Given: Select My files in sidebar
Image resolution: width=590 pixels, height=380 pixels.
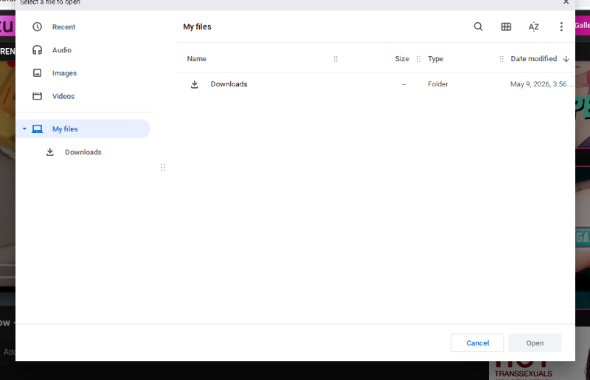Looking at the screenshot, I should pos(84,129).
